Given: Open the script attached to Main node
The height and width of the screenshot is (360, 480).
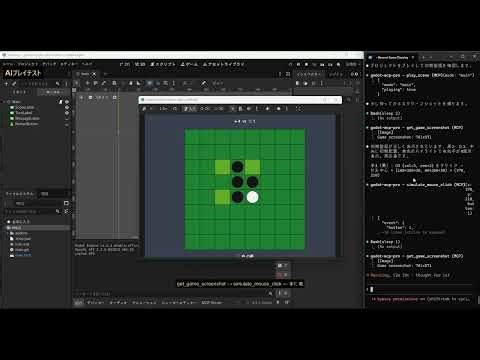Looking at the screenshot, I should tap(61, 102).
